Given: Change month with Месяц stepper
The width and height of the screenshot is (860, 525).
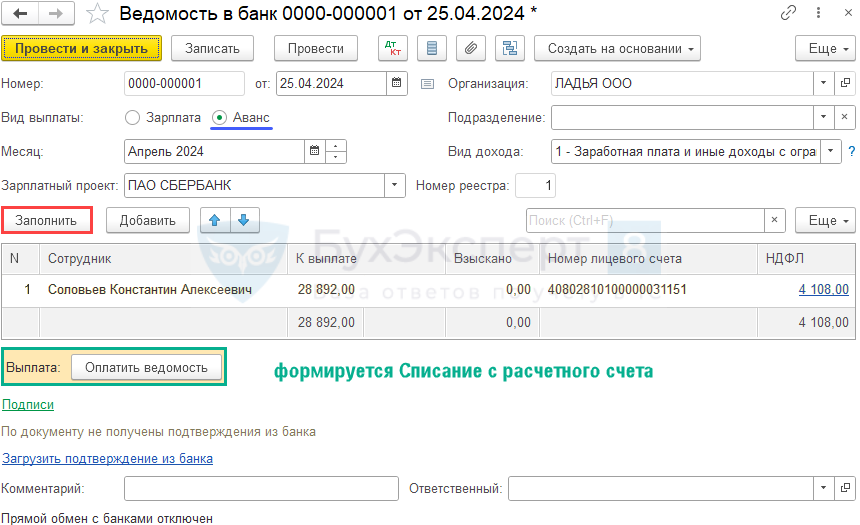Looking at the screenshot, I should point(336,151).
